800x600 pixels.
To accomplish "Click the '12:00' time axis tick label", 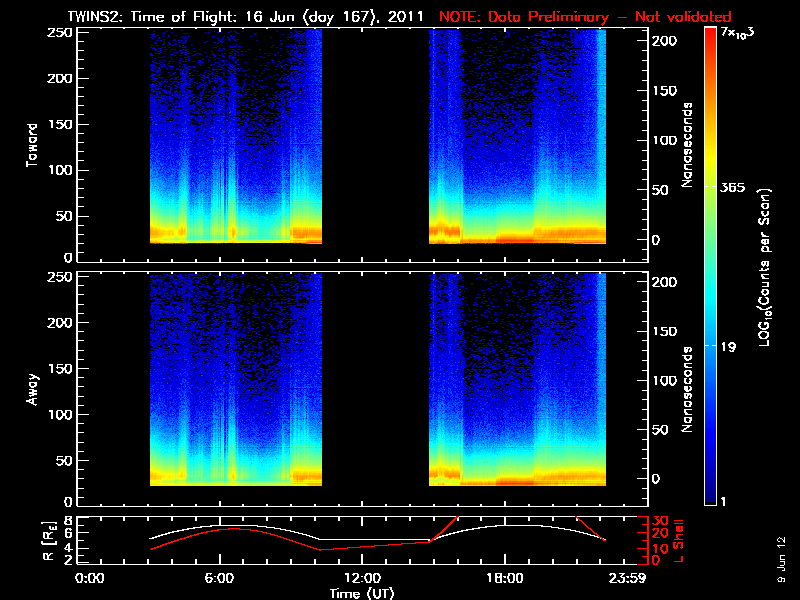I will [362, 578].
